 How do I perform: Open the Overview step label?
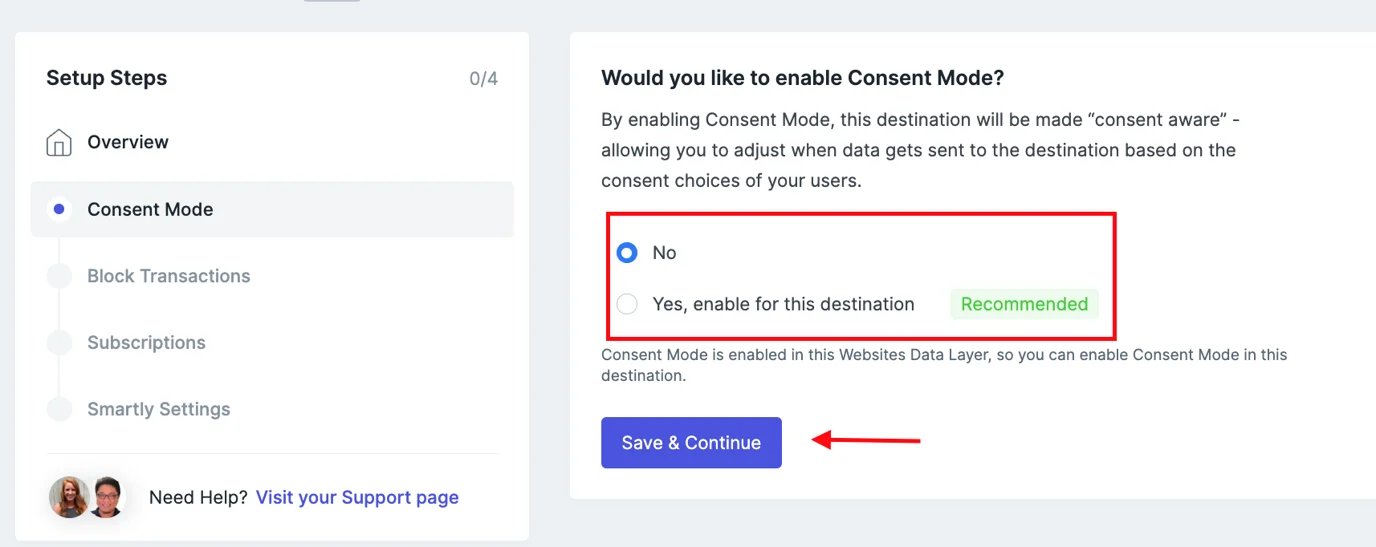pos(128,142)
